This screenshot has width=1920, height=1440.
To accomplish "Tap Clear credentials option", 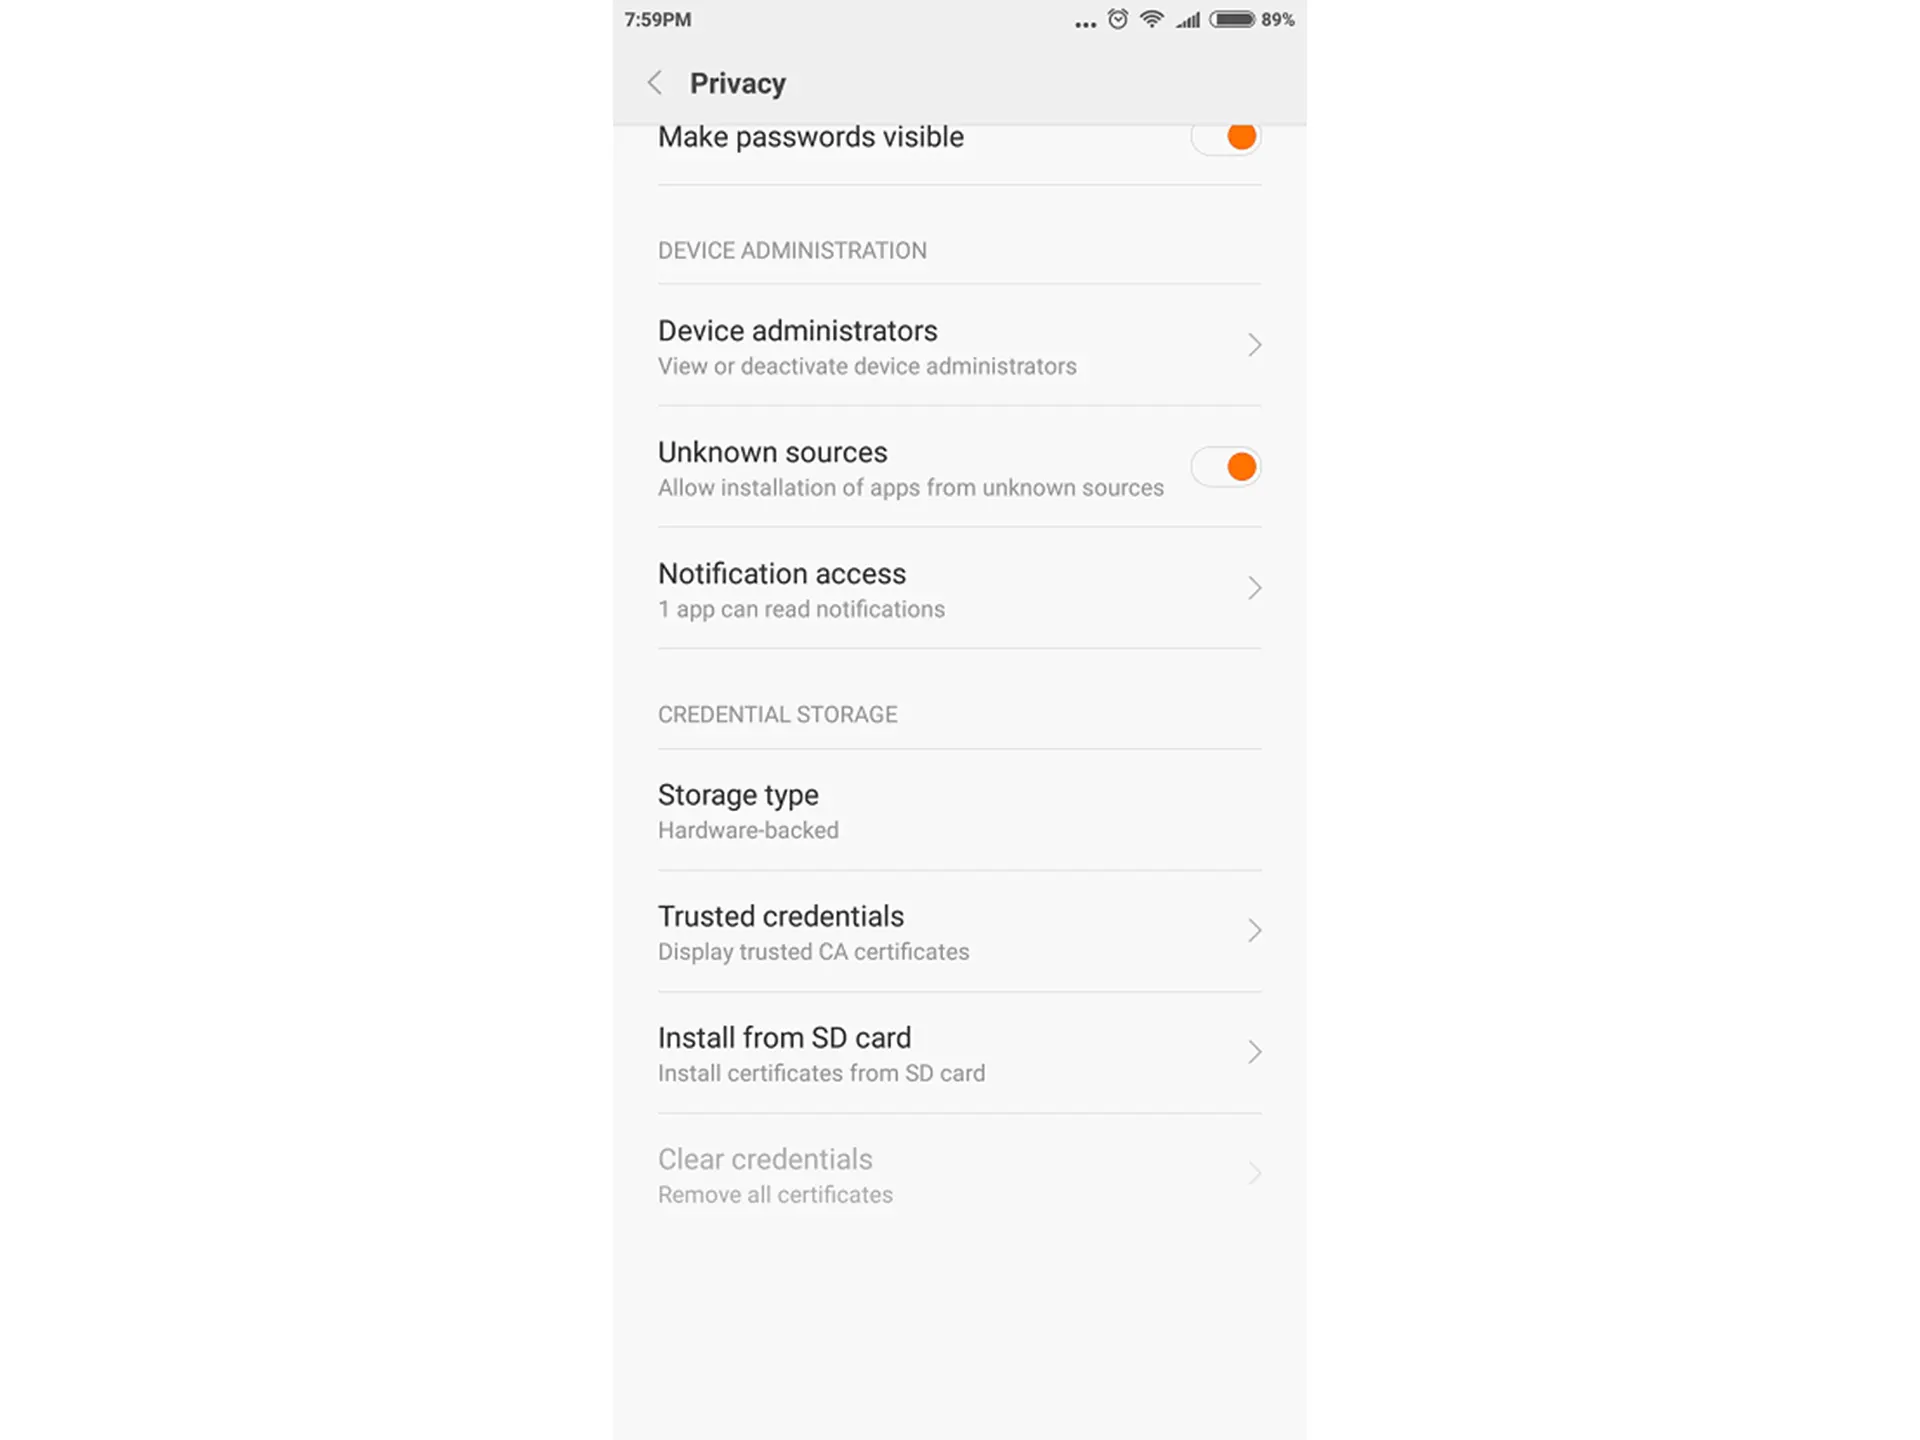I will point(960,1174).
